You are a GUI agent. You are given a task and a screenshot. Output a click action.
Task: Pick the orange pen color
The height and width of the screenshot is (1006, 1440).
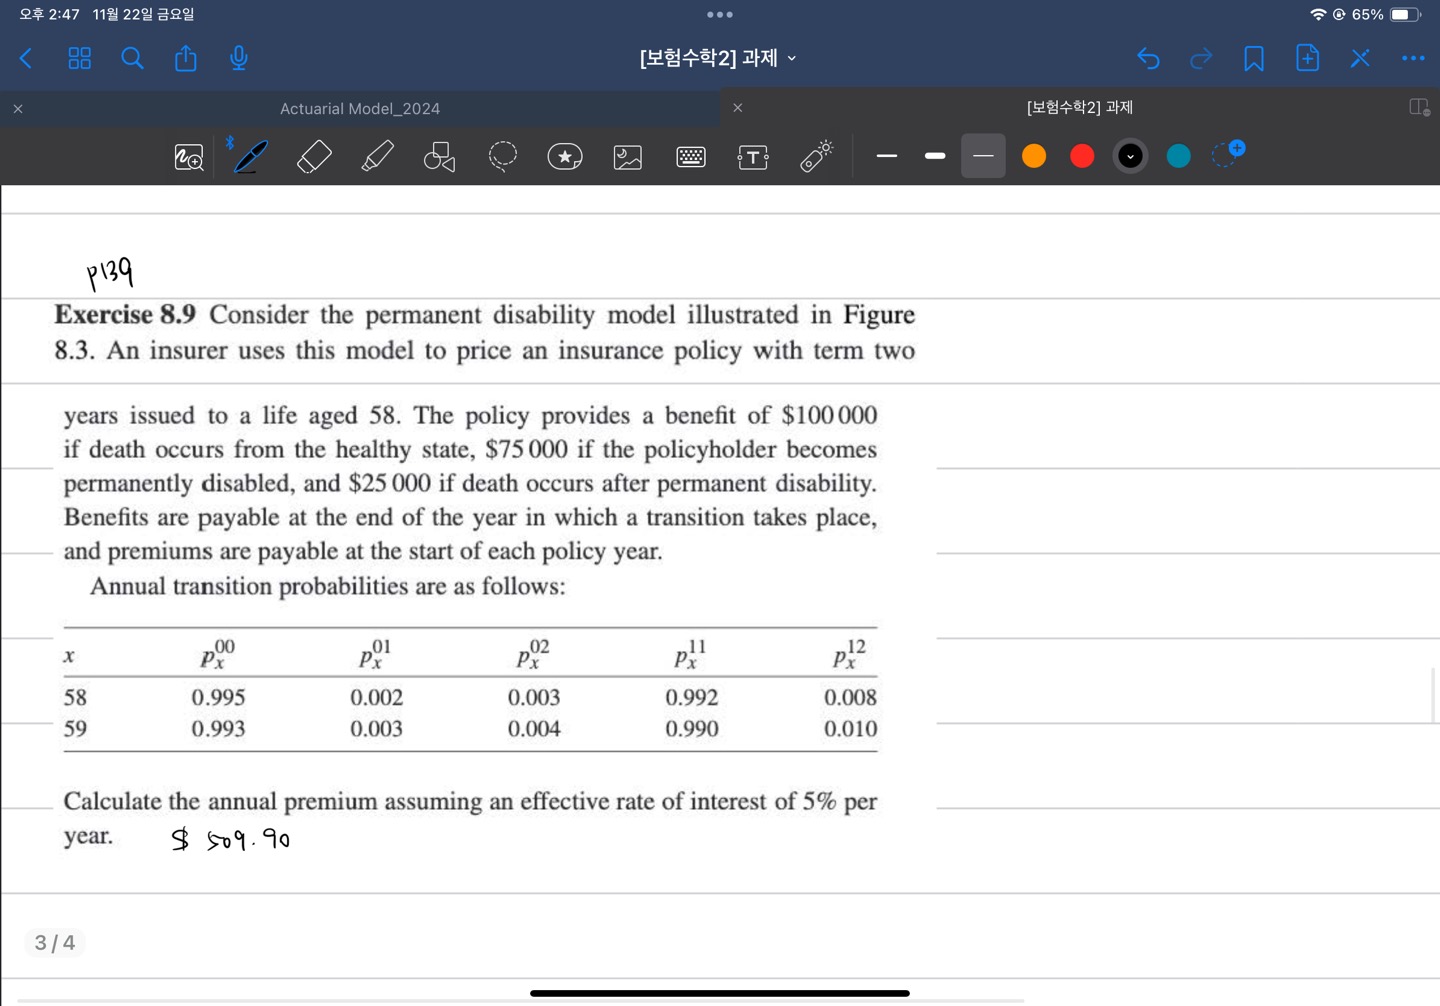[1034, 156]
